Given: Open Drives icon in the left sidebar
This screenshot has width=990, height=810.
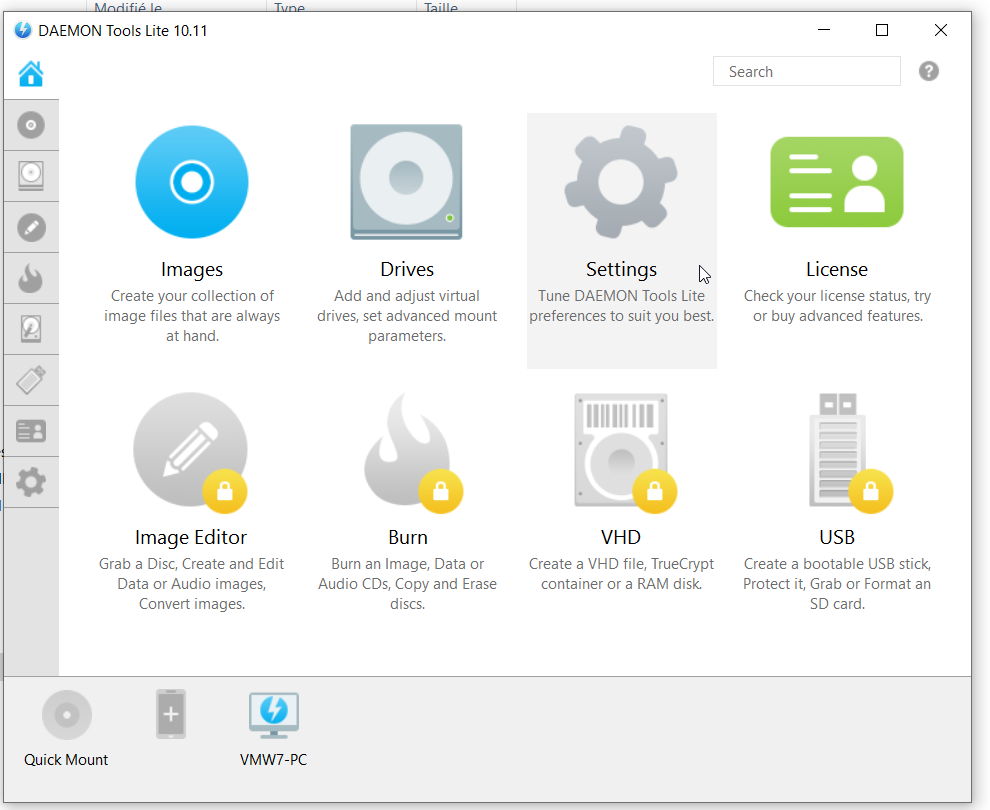Looking at the screenshot, I should (31, 176).
